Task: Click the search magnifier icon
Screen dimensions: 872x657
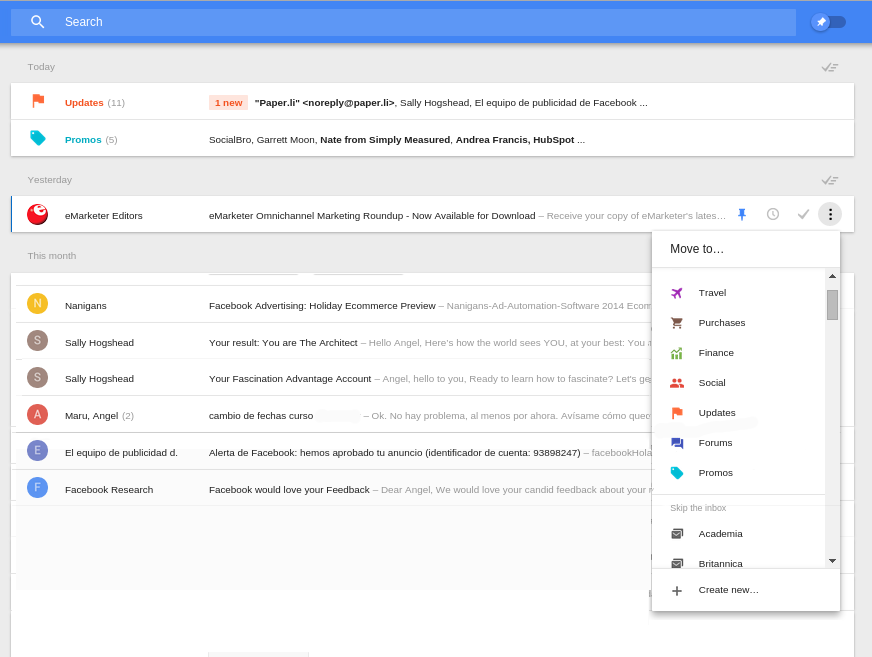Action: click(x=38, y=22)
